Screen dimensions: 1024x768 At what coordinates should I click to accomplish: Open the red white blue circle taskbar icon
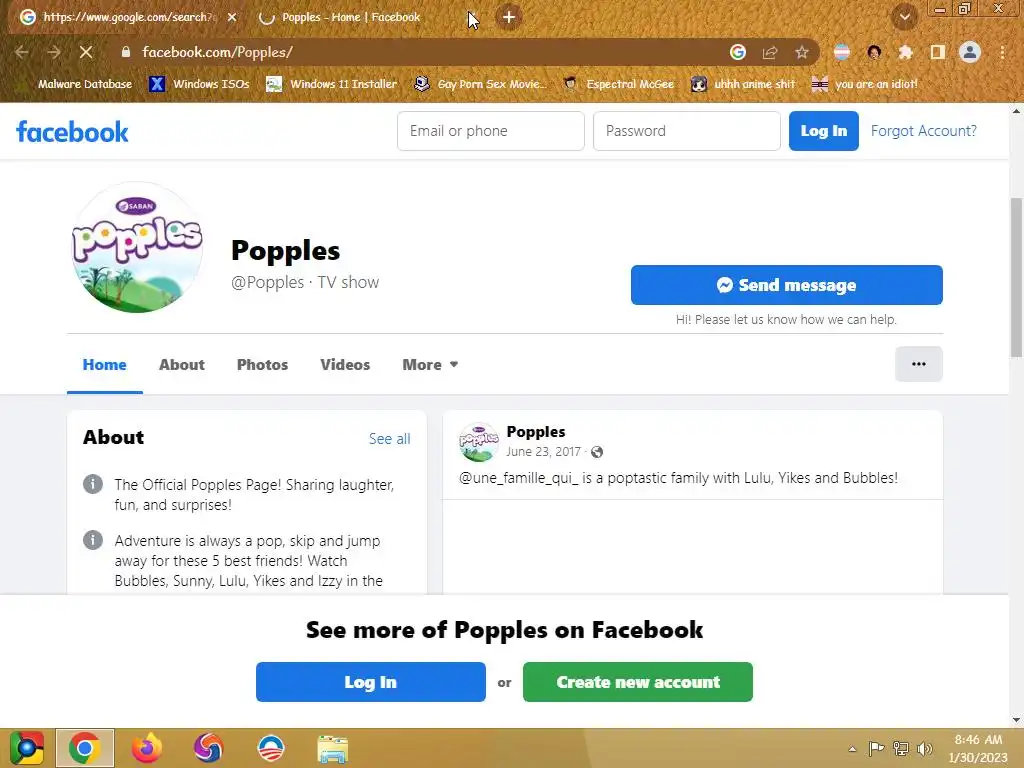coord(270,748)
